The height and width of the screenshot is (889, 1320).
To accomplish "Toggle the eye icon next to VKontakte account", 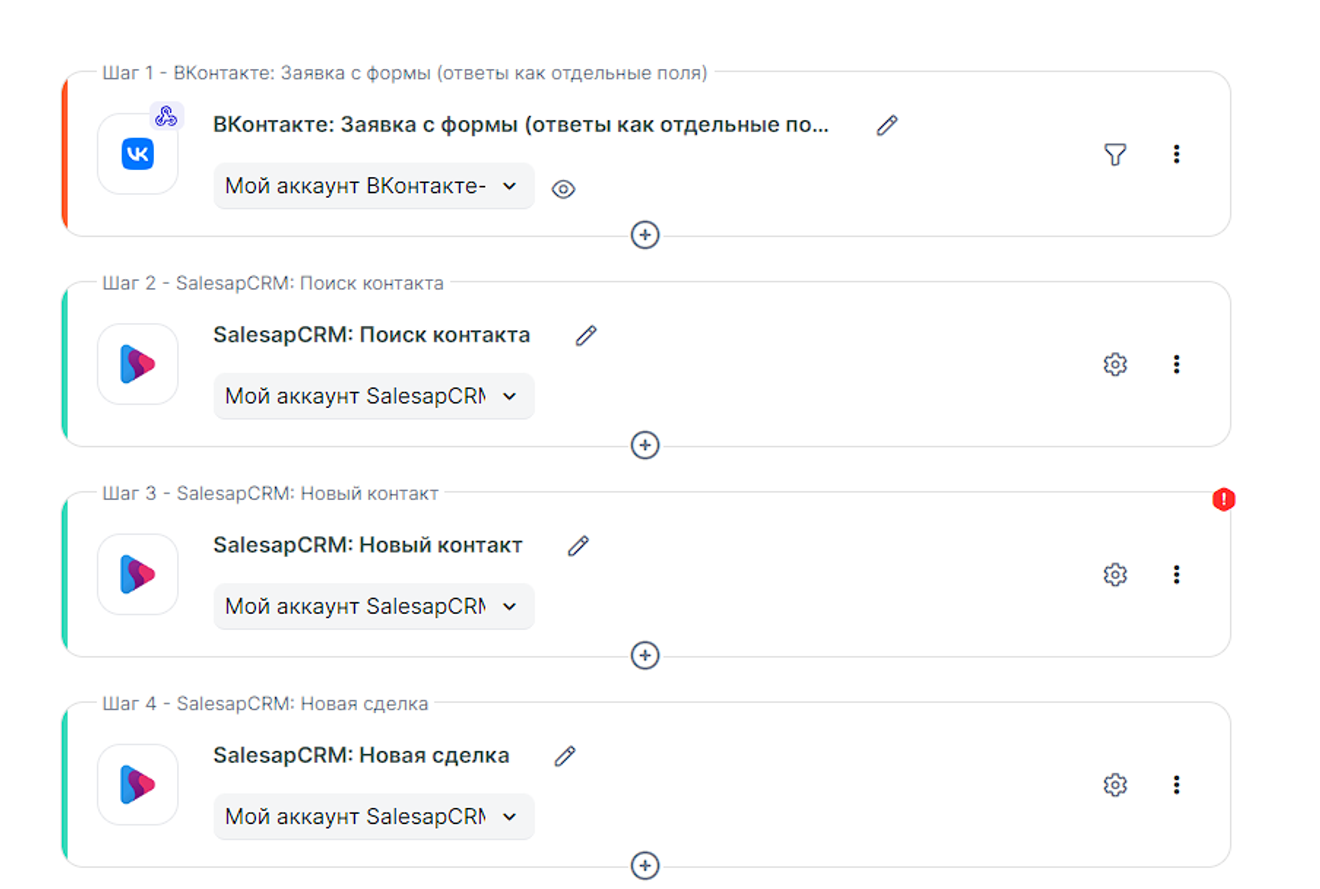I will pyautogui.click(x=564, y=189).
